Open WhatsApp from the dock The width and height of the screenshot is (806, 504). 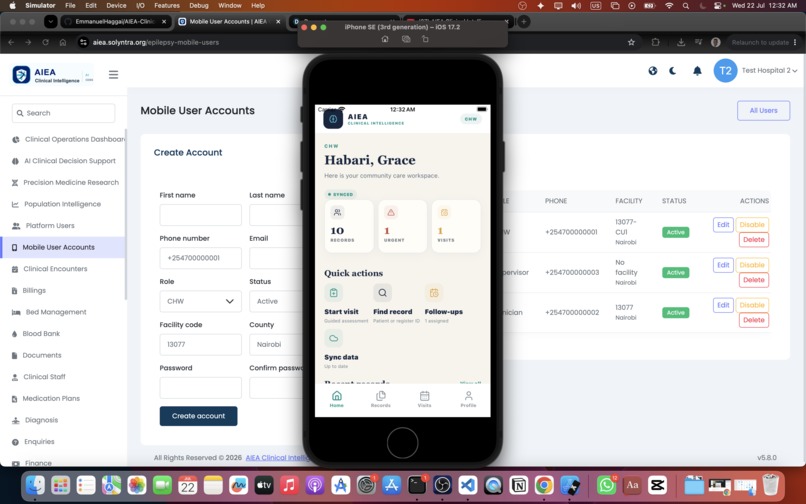click(x=607, y=485)
